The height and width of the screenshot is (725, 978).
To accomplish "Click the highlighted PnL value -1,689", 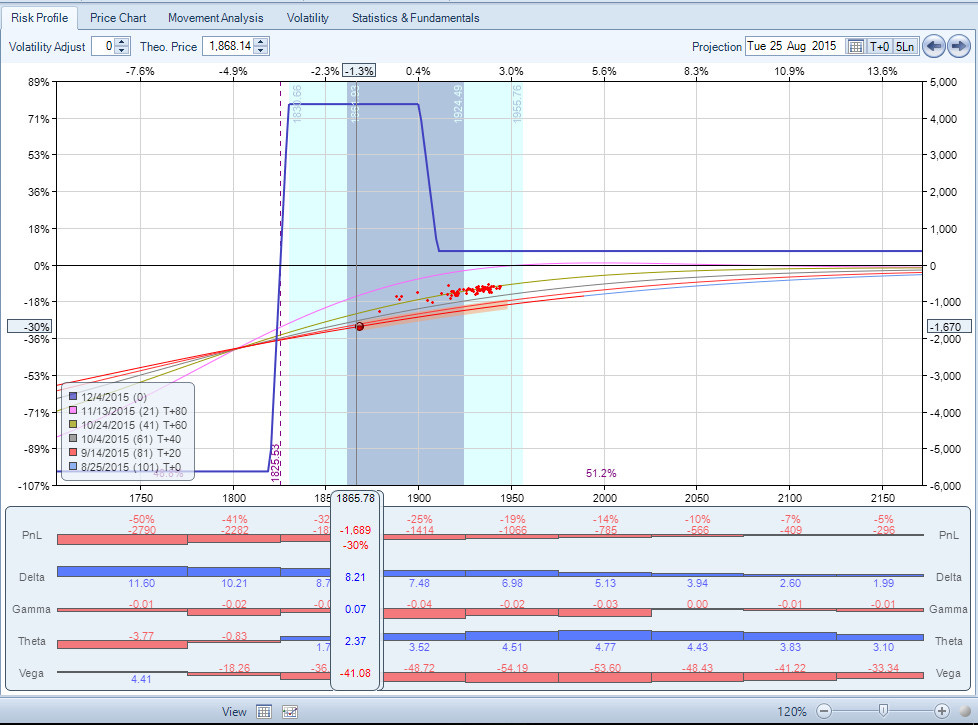I will click(x=356, y=530).
